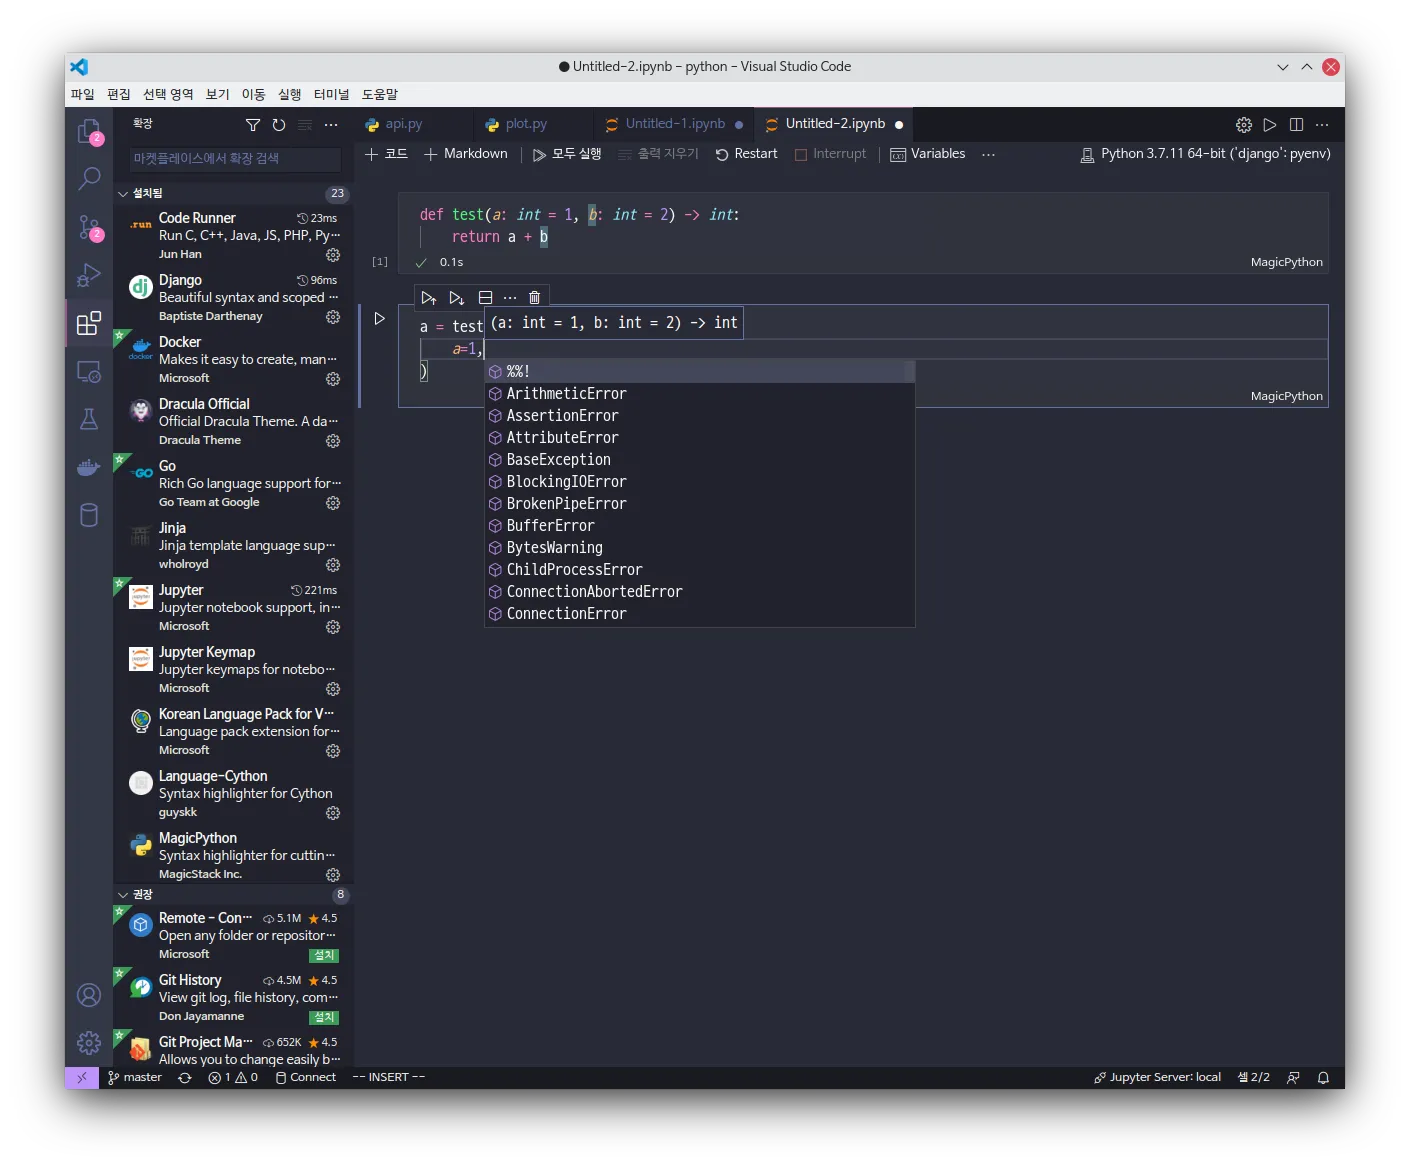The width and height of the screenshot is (1410, 1166).
Task: Refresh the extensions list
Action: point(279,125)
